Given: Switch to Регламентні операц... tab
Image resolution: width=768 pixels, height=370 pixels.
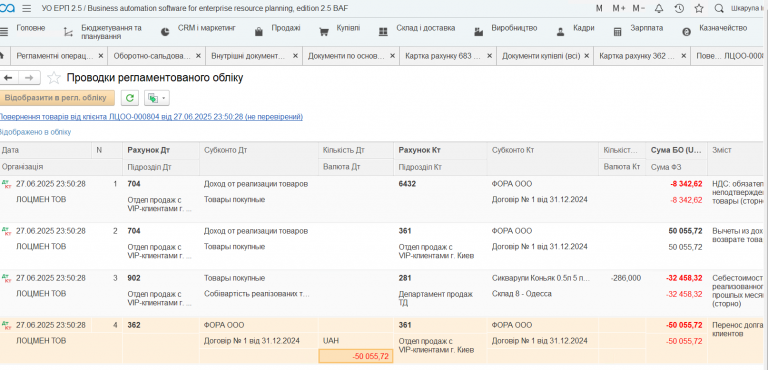Looking at the screenshot, I should pos(54,56).
